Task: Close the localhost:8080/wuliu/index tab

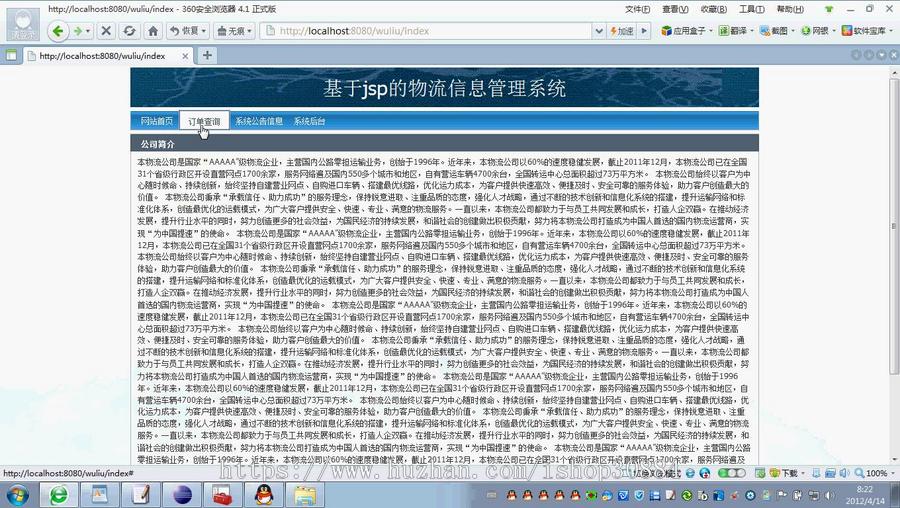Action: (x=185, y=56)
